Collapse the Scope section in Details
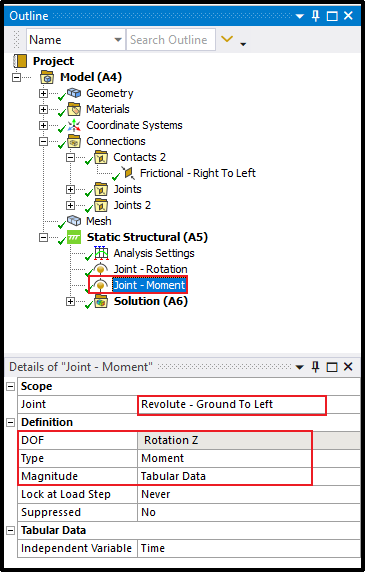This screenshot has width=365, height=572. coord(11,387)
